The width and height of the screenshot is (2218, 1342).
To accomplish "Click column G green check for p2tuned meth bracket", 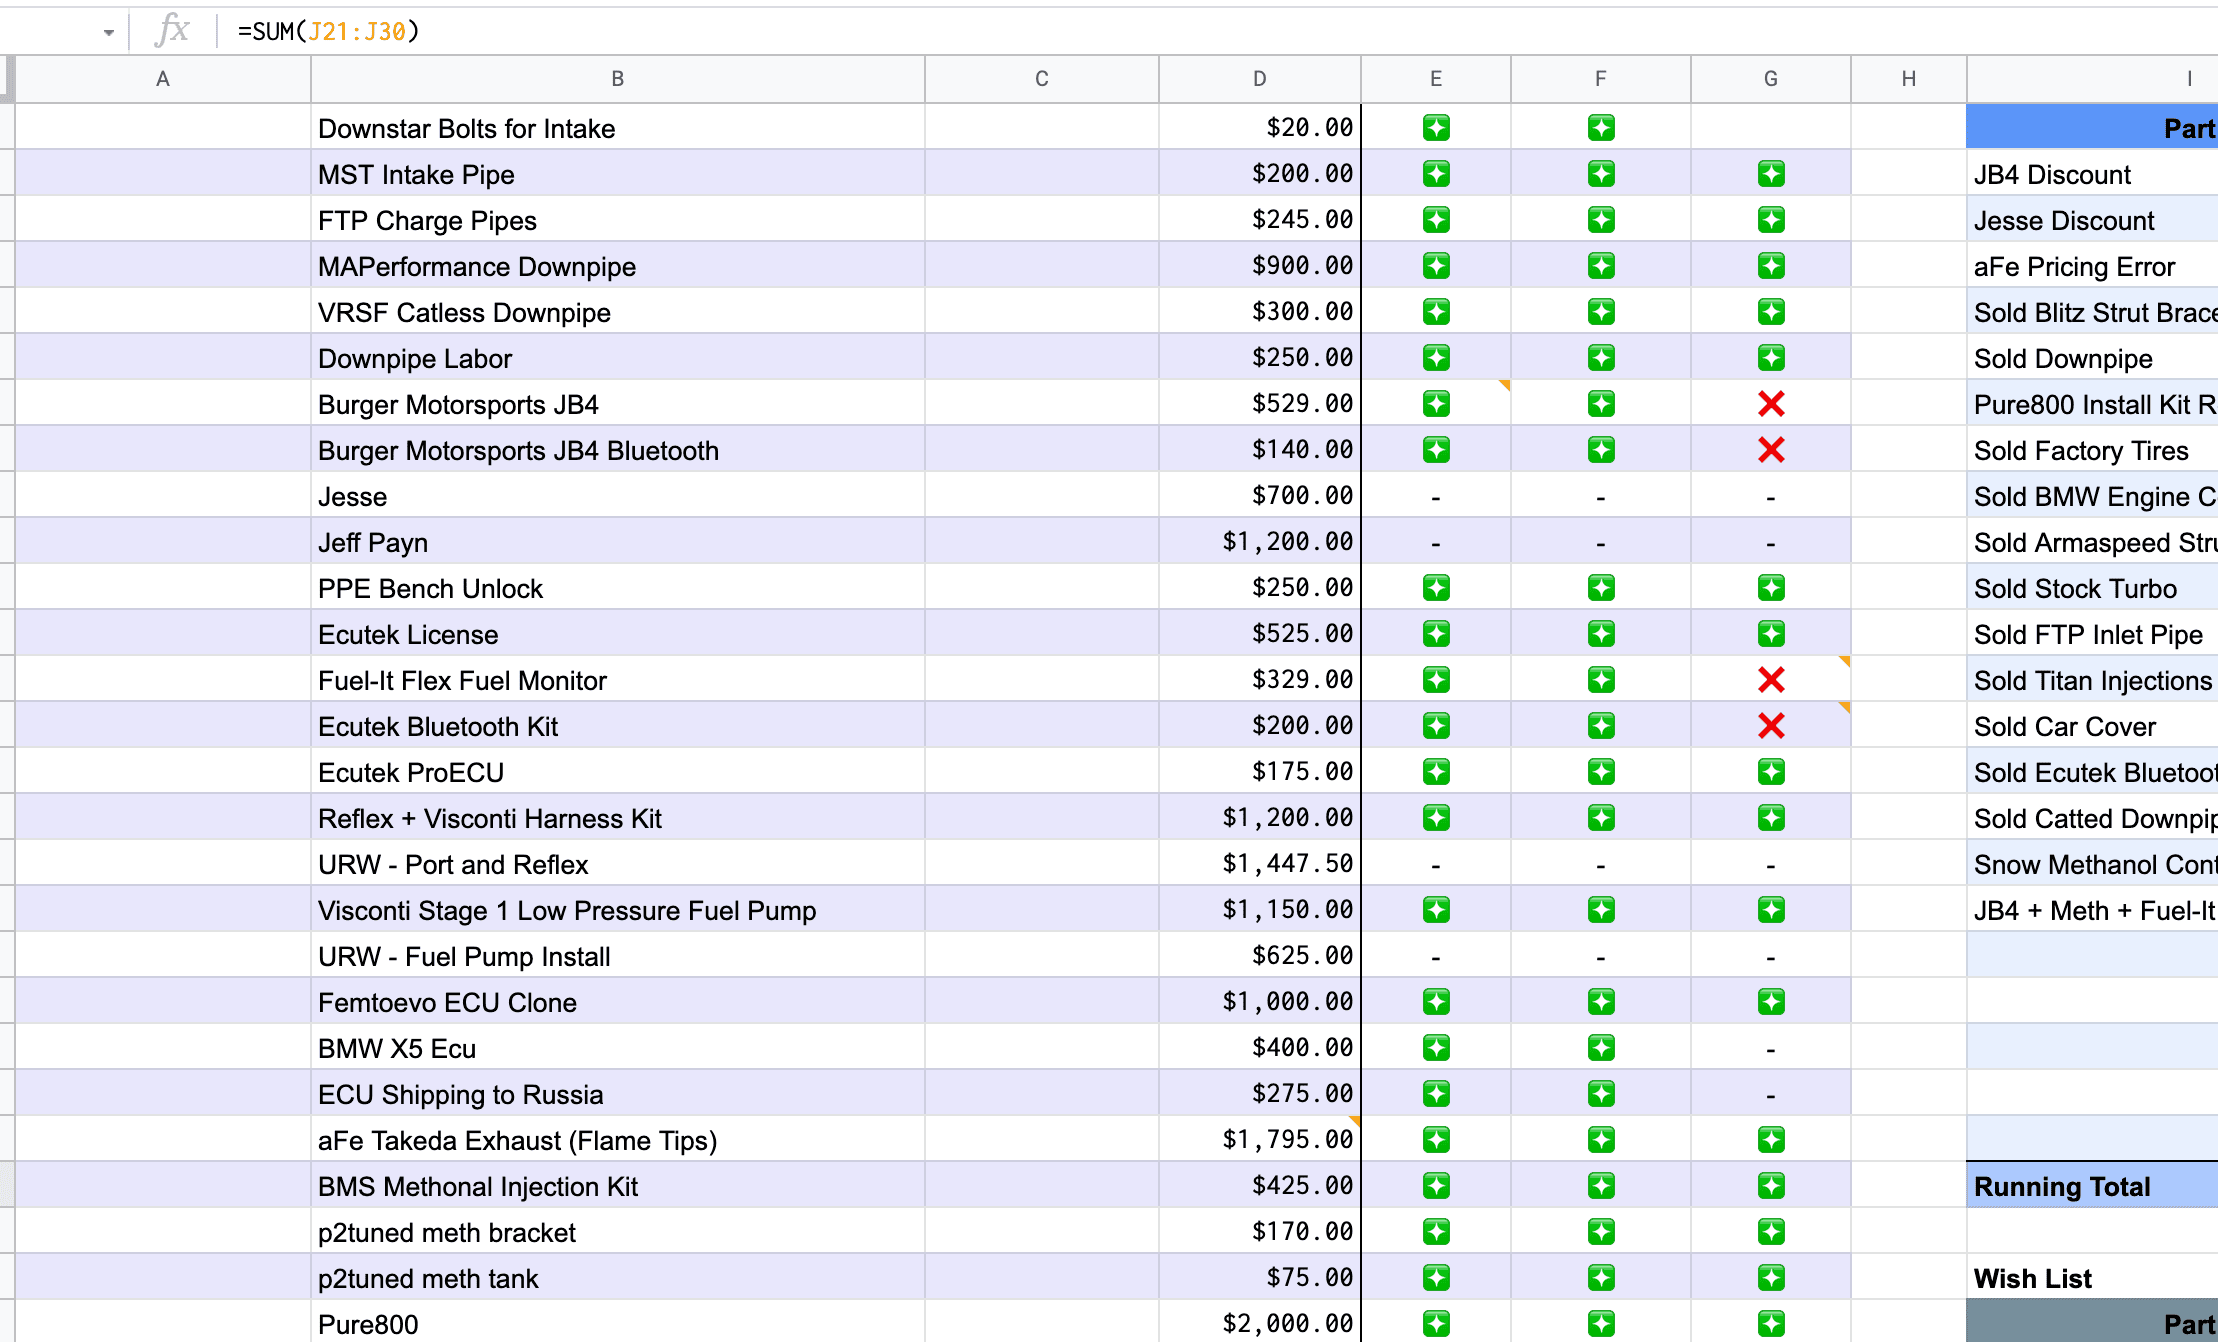I will tap(1771, 1232).
